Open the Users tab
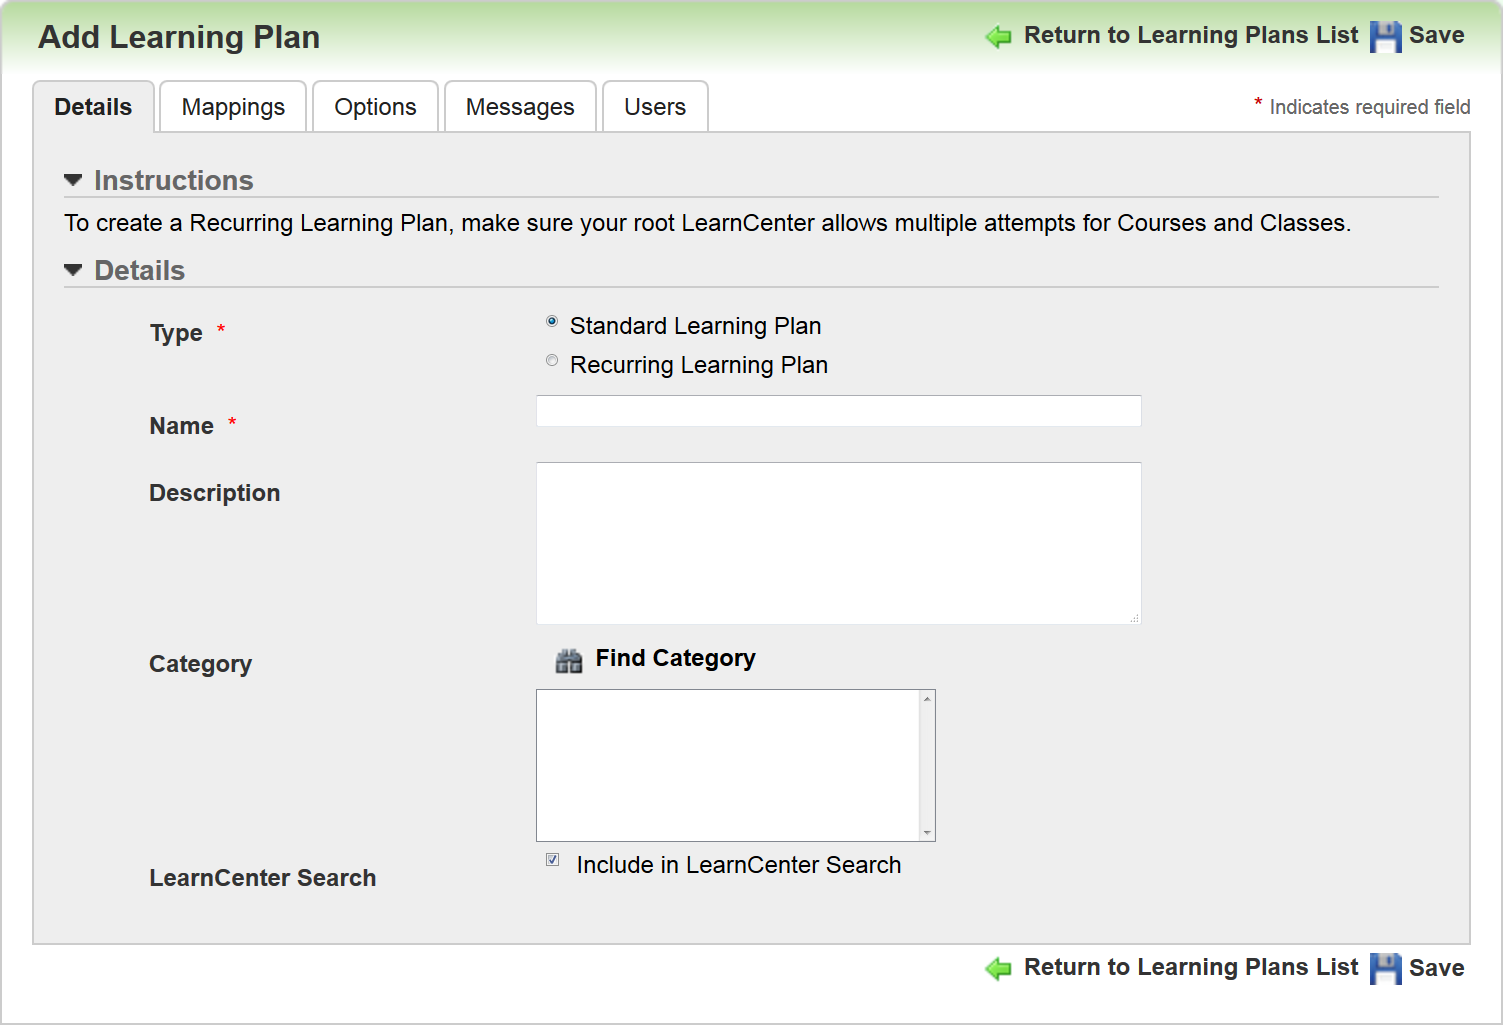The image size is (1503, 1025). (x=655, y=107)
